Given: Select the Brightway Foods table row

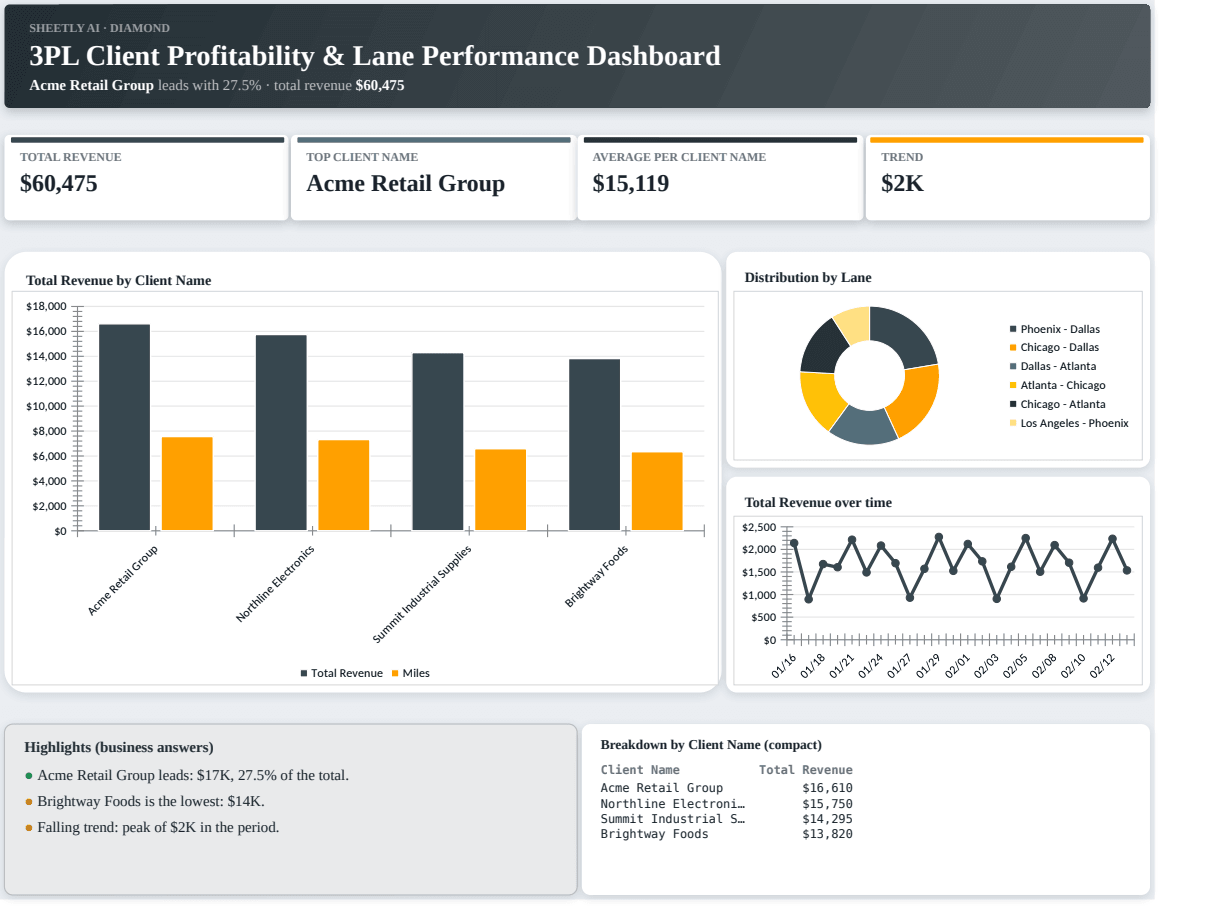Looking at the screenshot, I should tap(727, 834).
